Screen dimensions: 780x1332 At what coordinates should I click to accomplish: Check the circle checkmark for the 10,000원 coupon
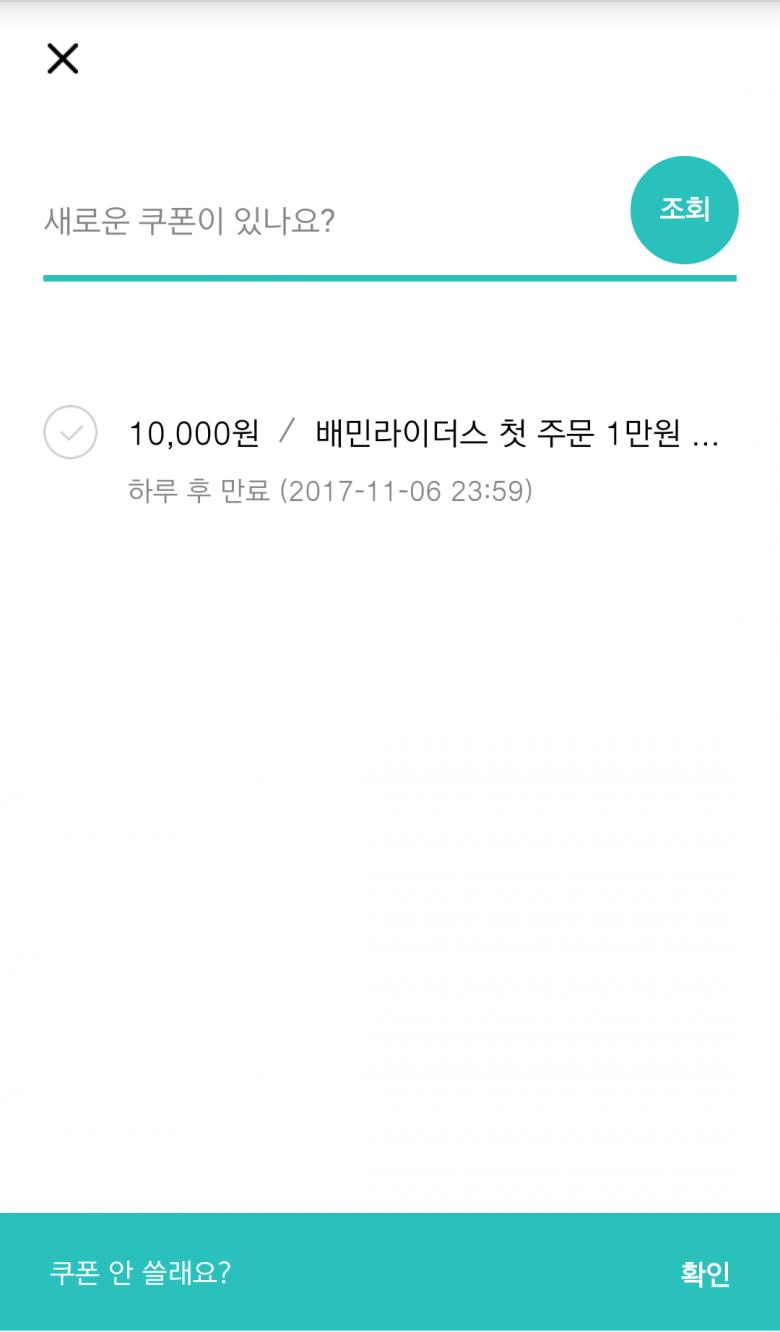(x=70, y=433)
